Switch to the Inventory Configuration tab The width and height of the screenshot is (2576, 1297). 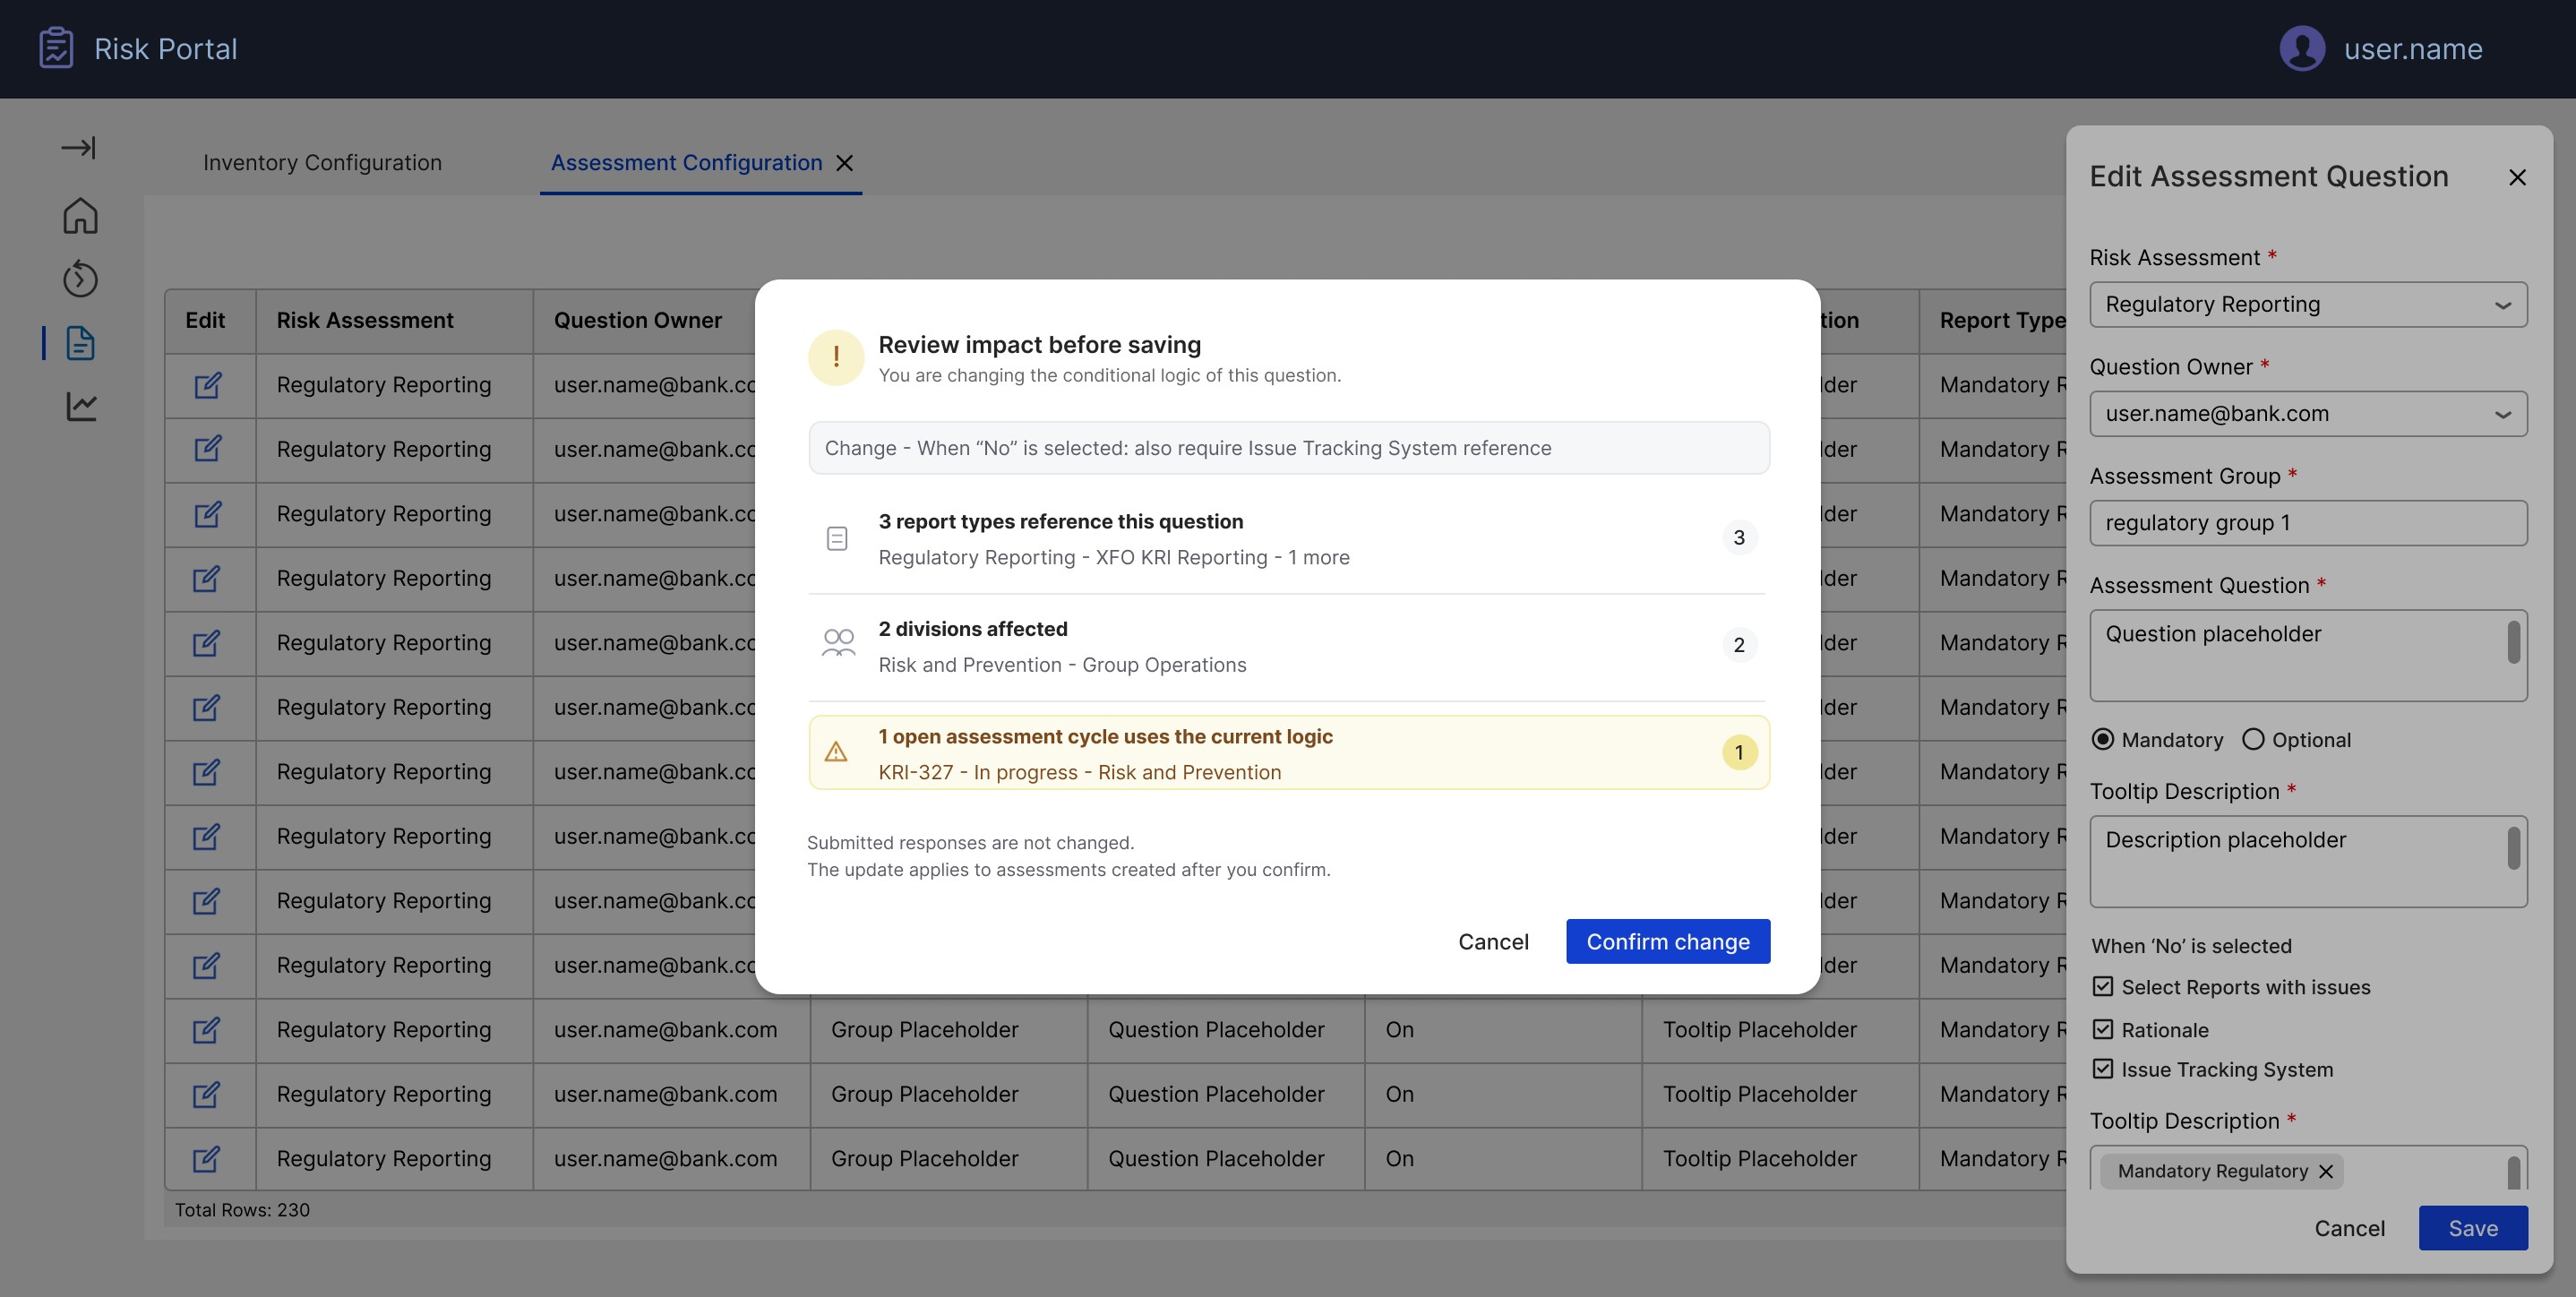tap(322, 163)
